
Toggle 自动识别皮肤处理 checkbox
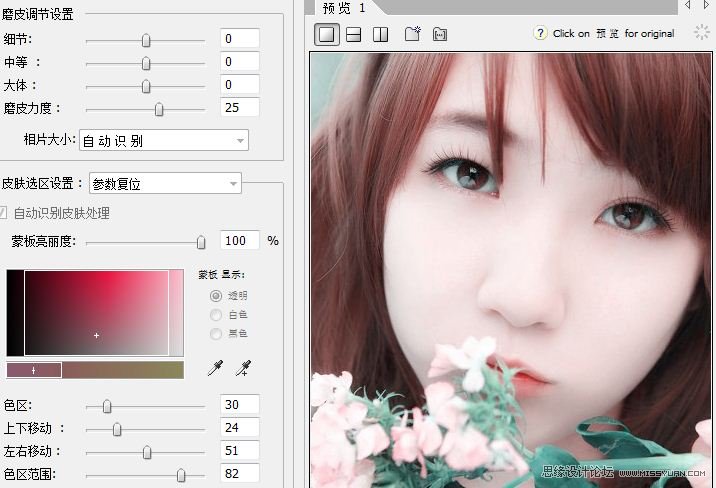coord(3,213)
